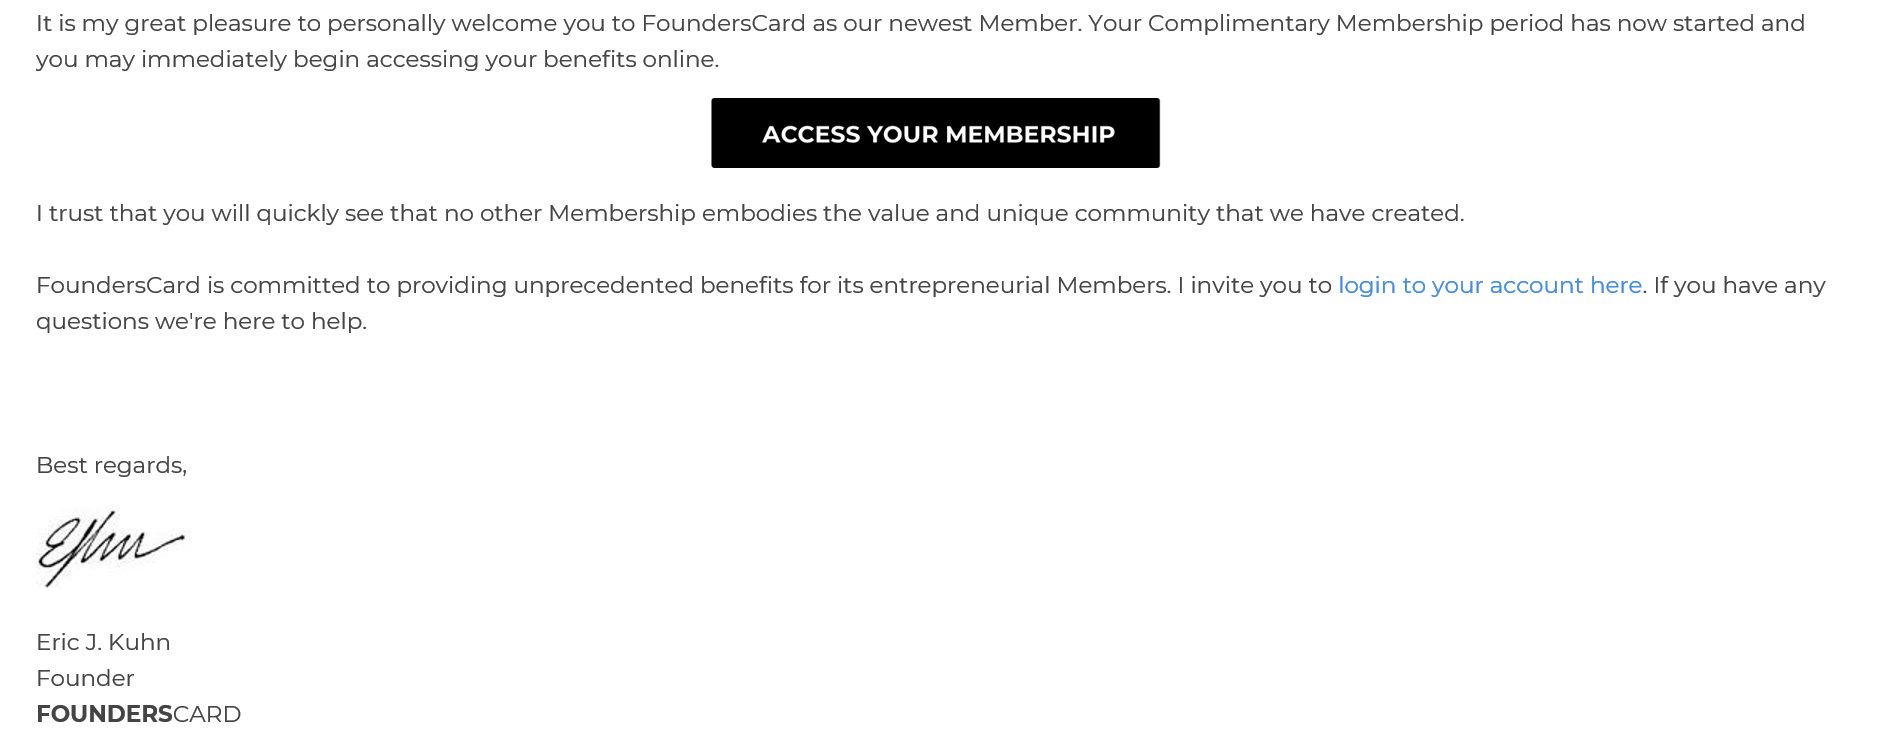This screenshot has width=1880, height=753.
Task: Click the handwritten signature image
Action: (110, 547)
